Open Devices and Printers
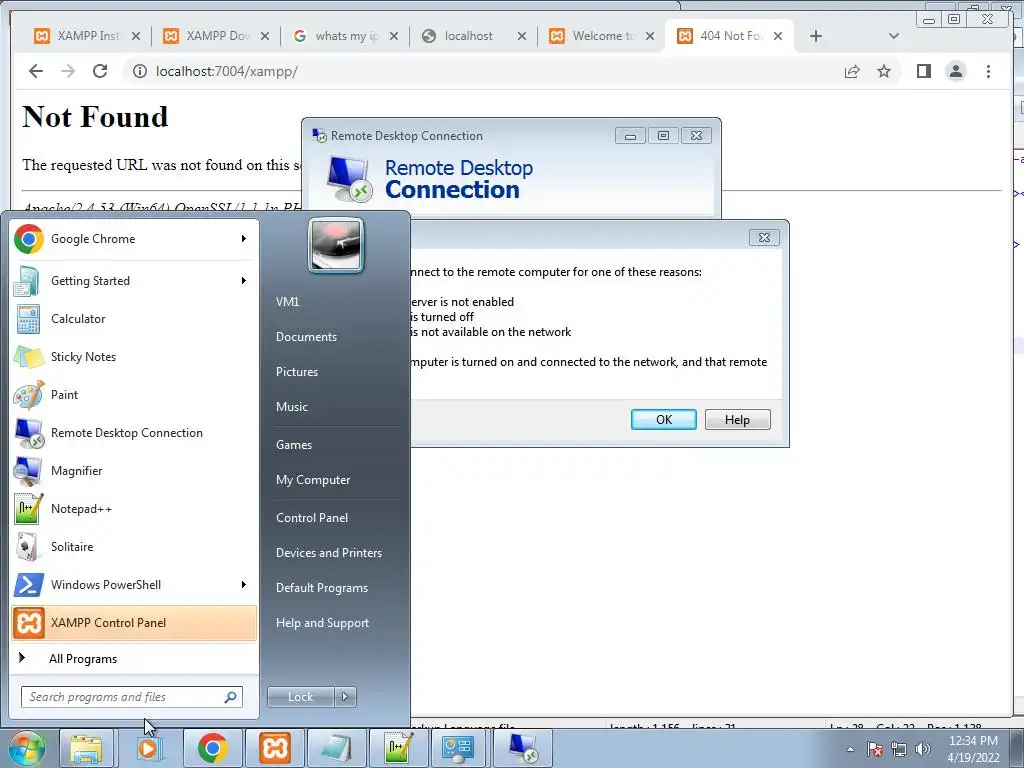 pos(328,553)
